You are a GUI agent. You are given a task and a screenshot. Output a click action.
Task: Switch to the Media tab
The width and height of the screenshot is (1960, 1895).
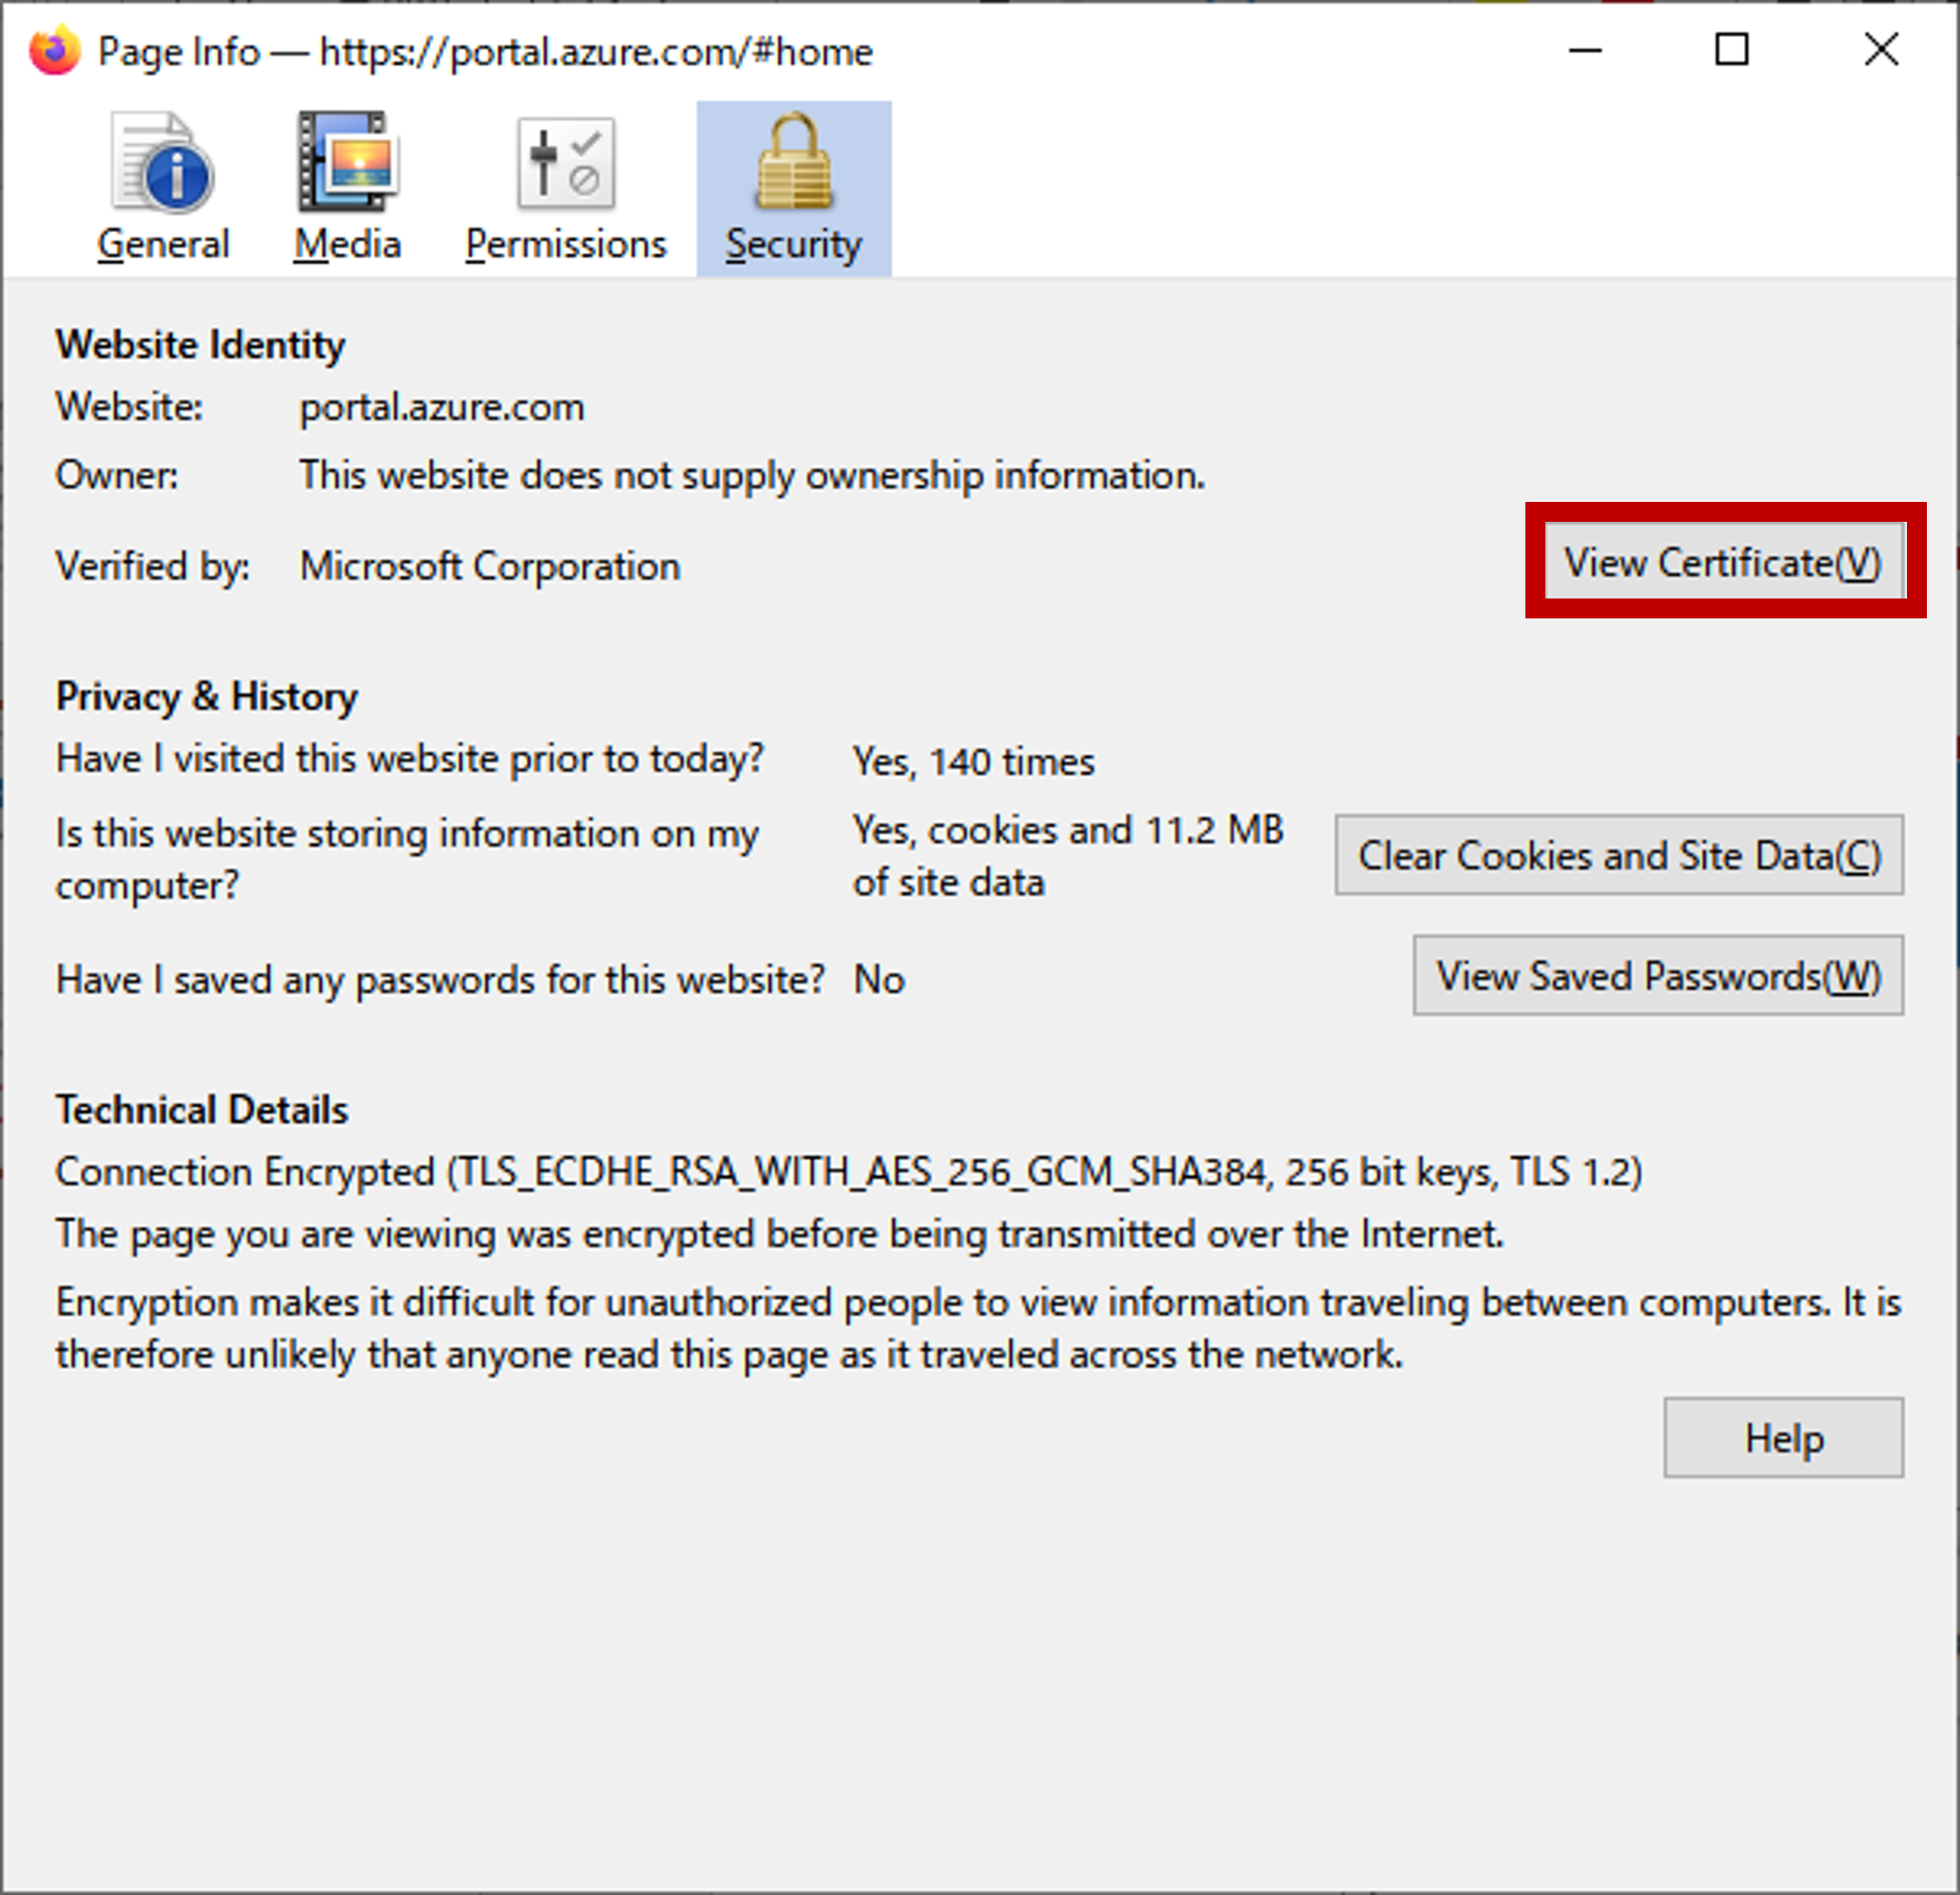click(x=347, y=243)
